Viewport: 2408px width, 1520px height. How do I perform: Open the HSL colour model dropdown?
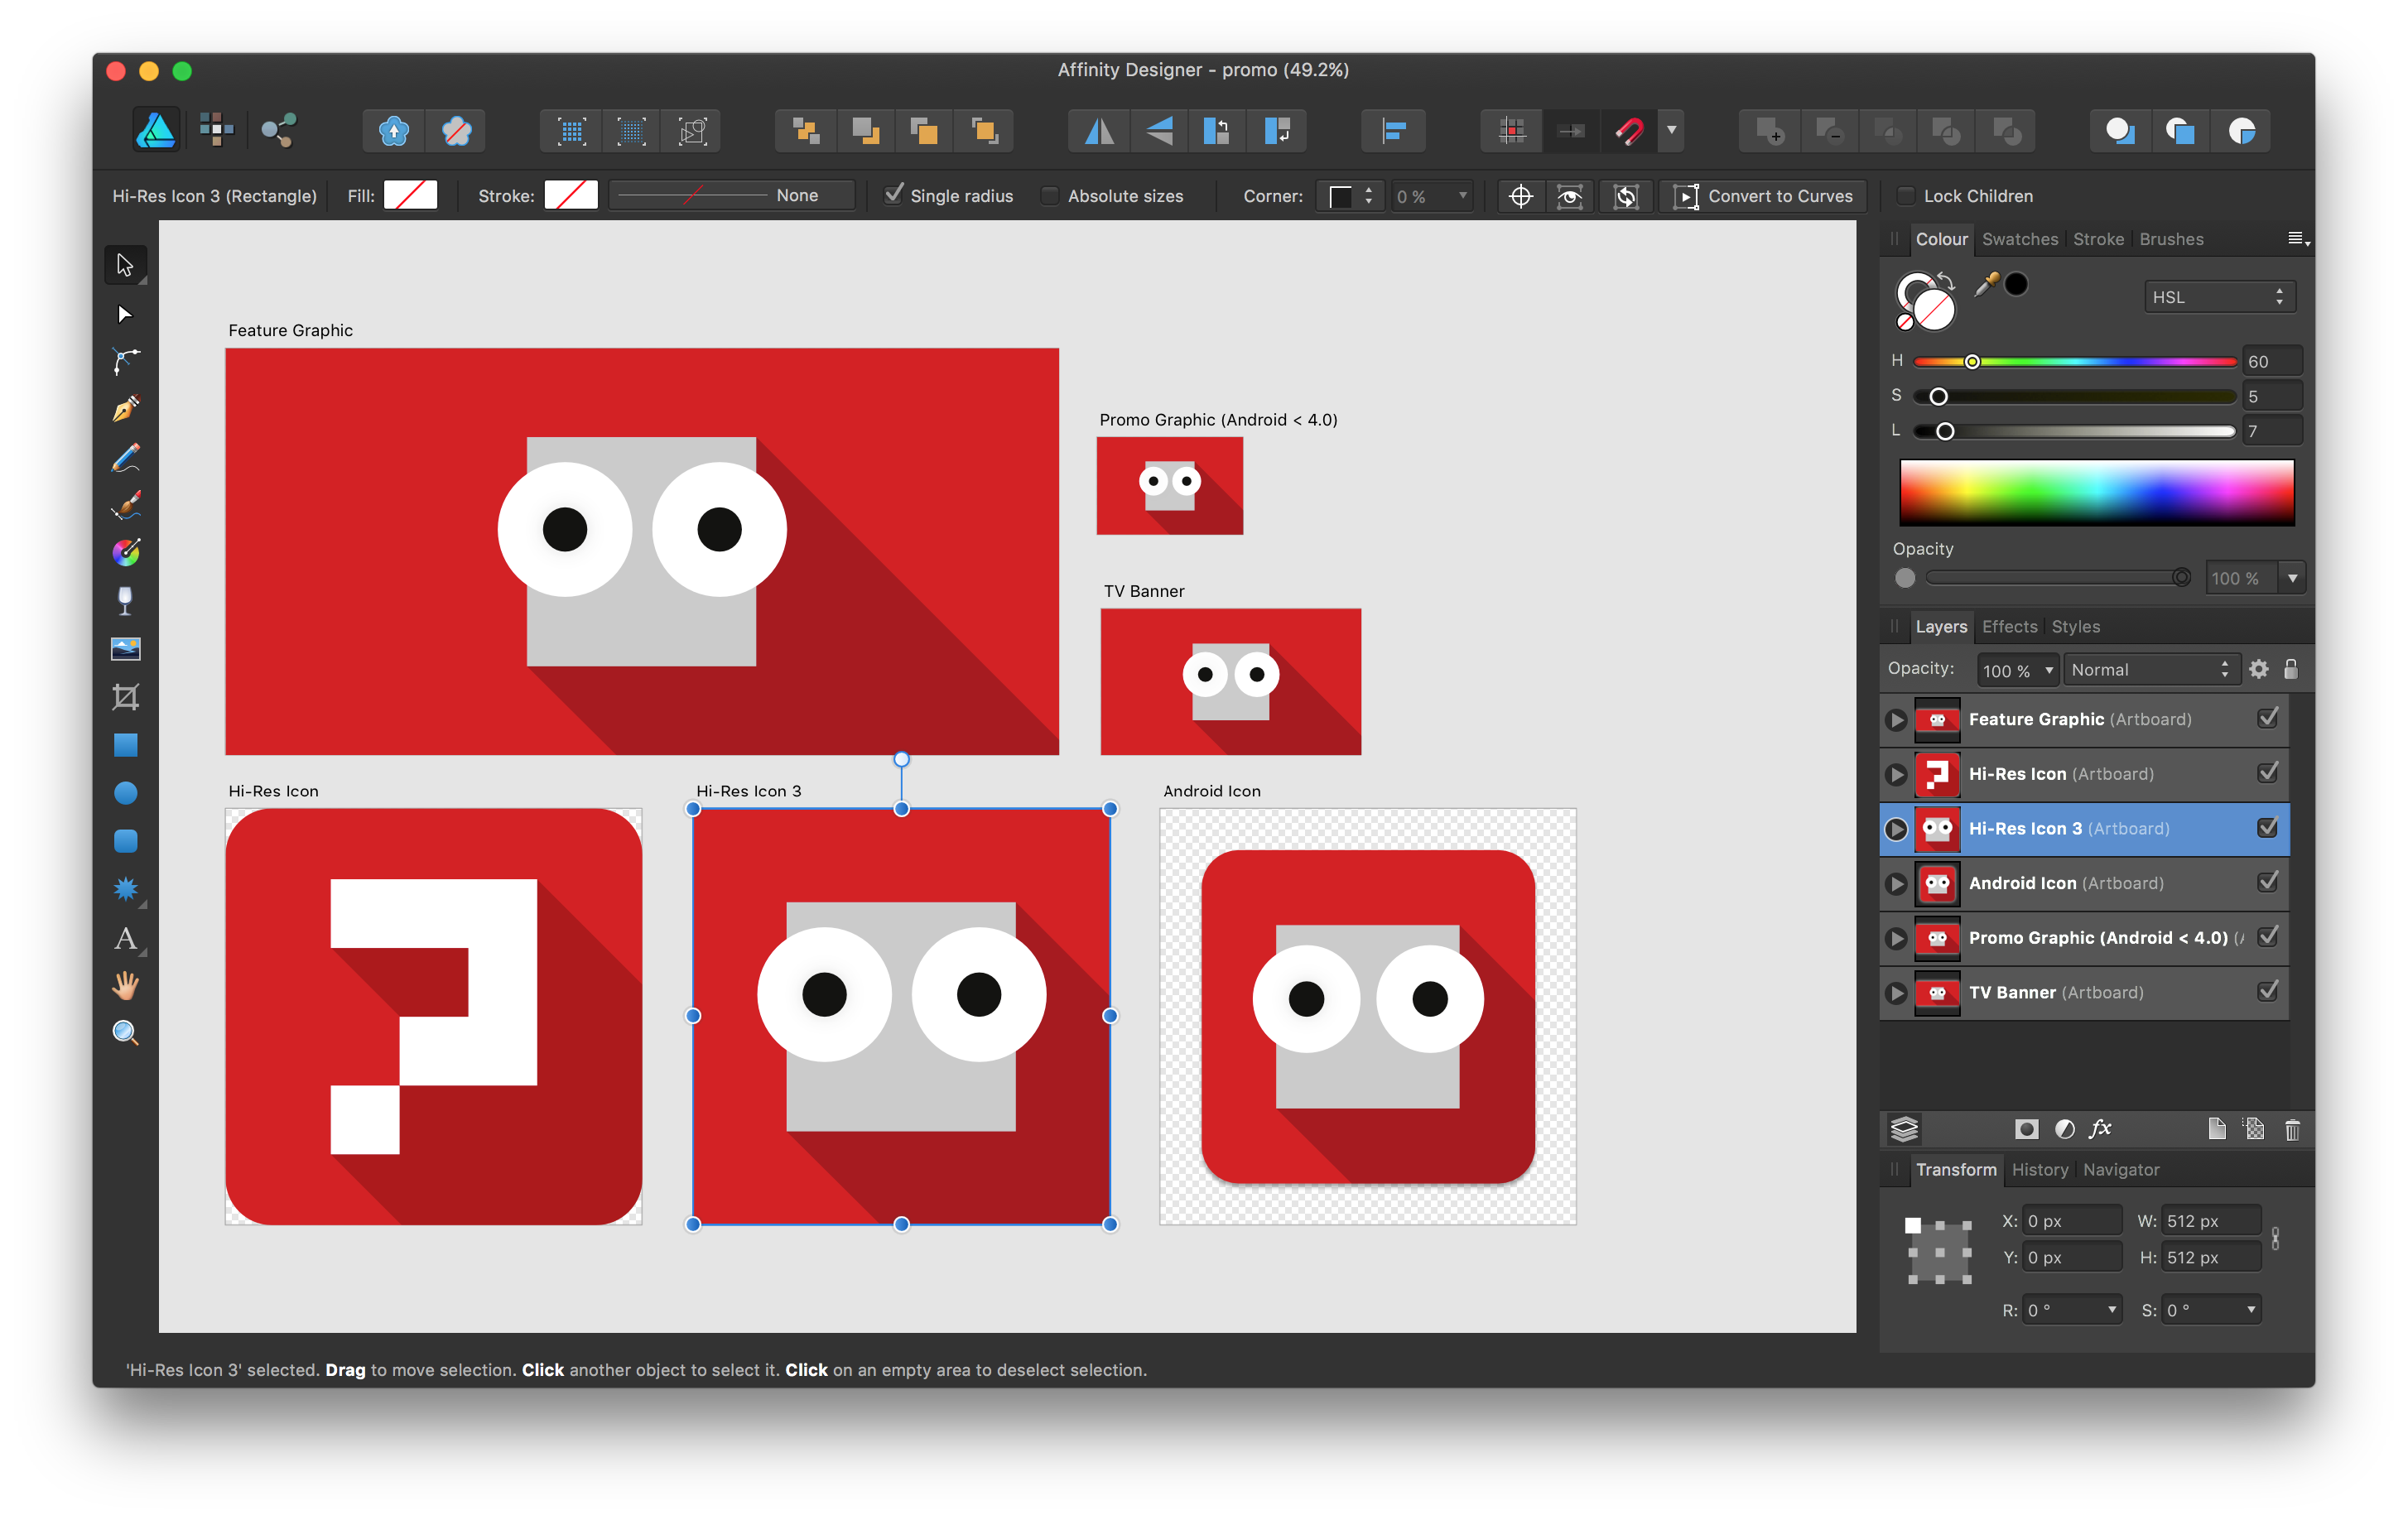click(x=2218, y=297)
